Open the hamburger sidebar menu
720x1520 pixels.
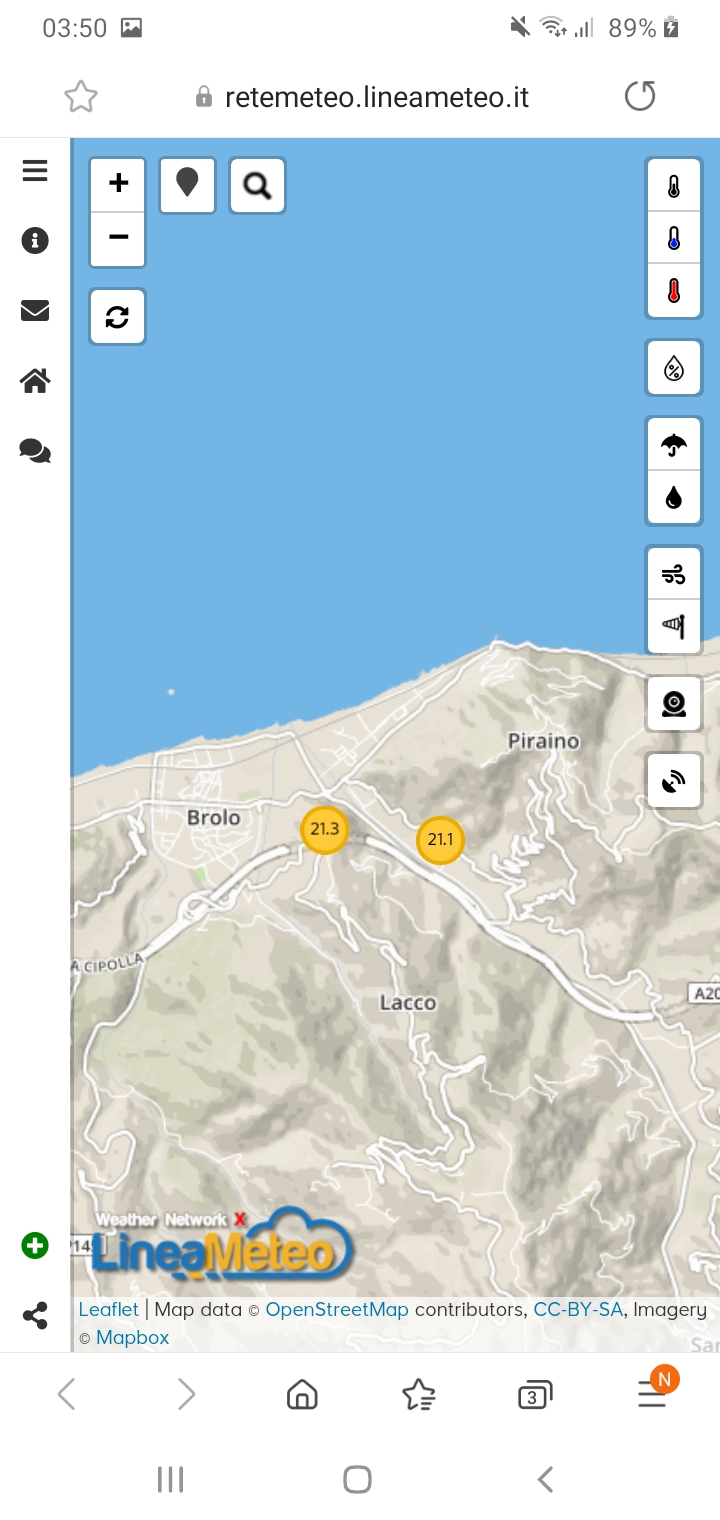pyautogui.click(x=35, y=171)
